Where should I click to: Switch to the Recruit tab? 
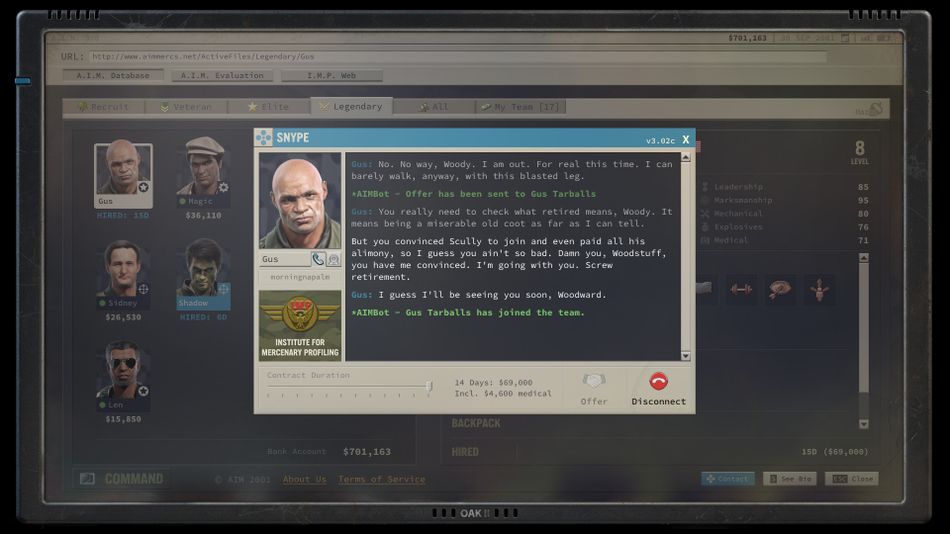point(104,107)
